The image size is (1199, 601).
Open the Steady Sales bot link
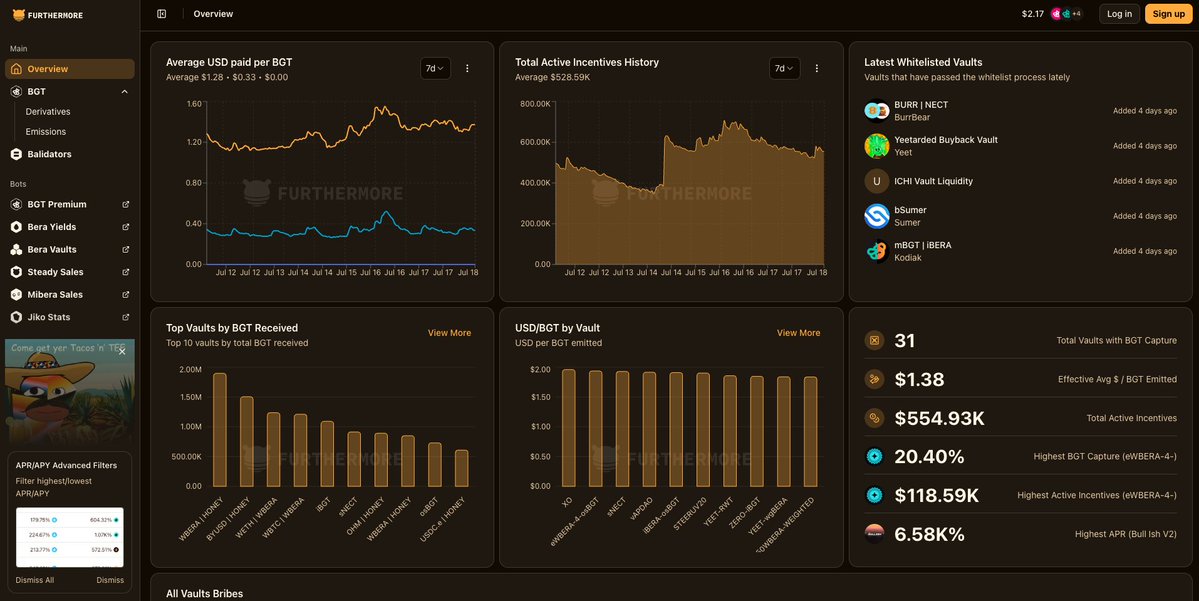(70, 271)
